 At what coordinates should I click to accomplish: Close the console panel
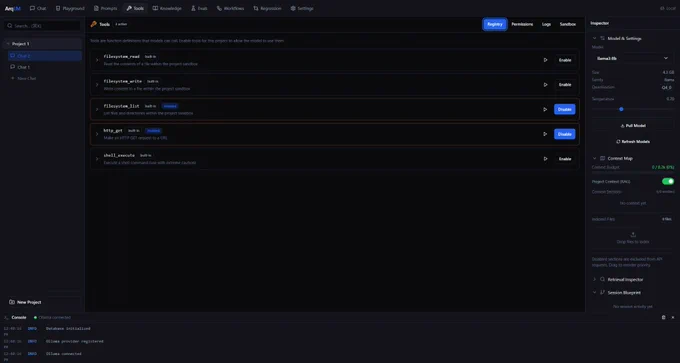pyautogui.click(x=673, y=317)
